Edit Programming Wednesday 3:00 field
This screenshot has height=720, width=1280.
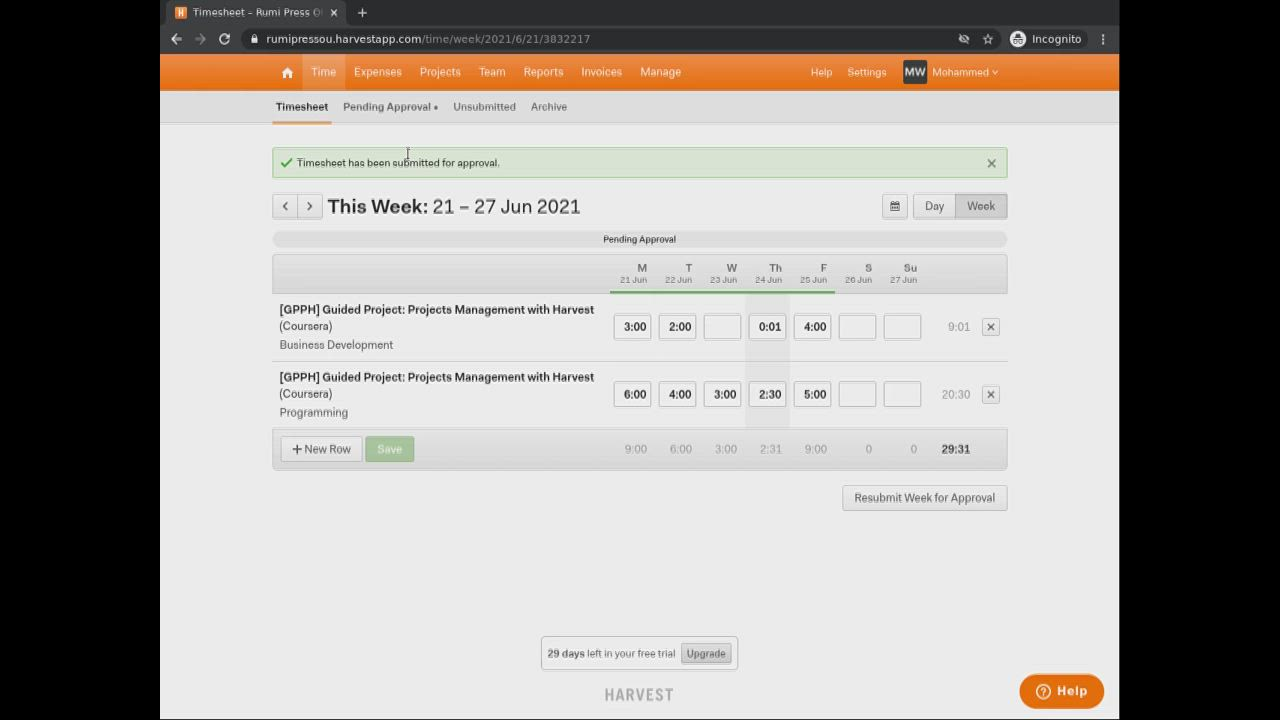tap(722, 394)
